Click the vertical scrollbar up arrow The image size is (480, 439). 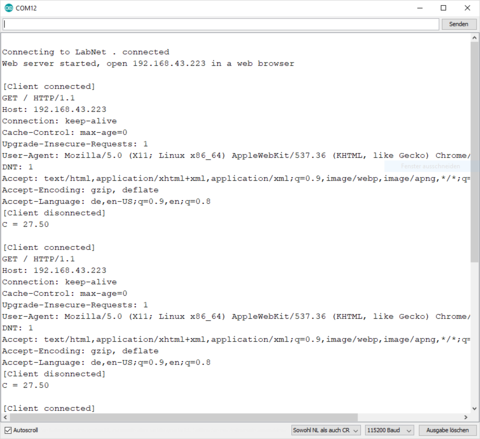[x=474, y=38]
